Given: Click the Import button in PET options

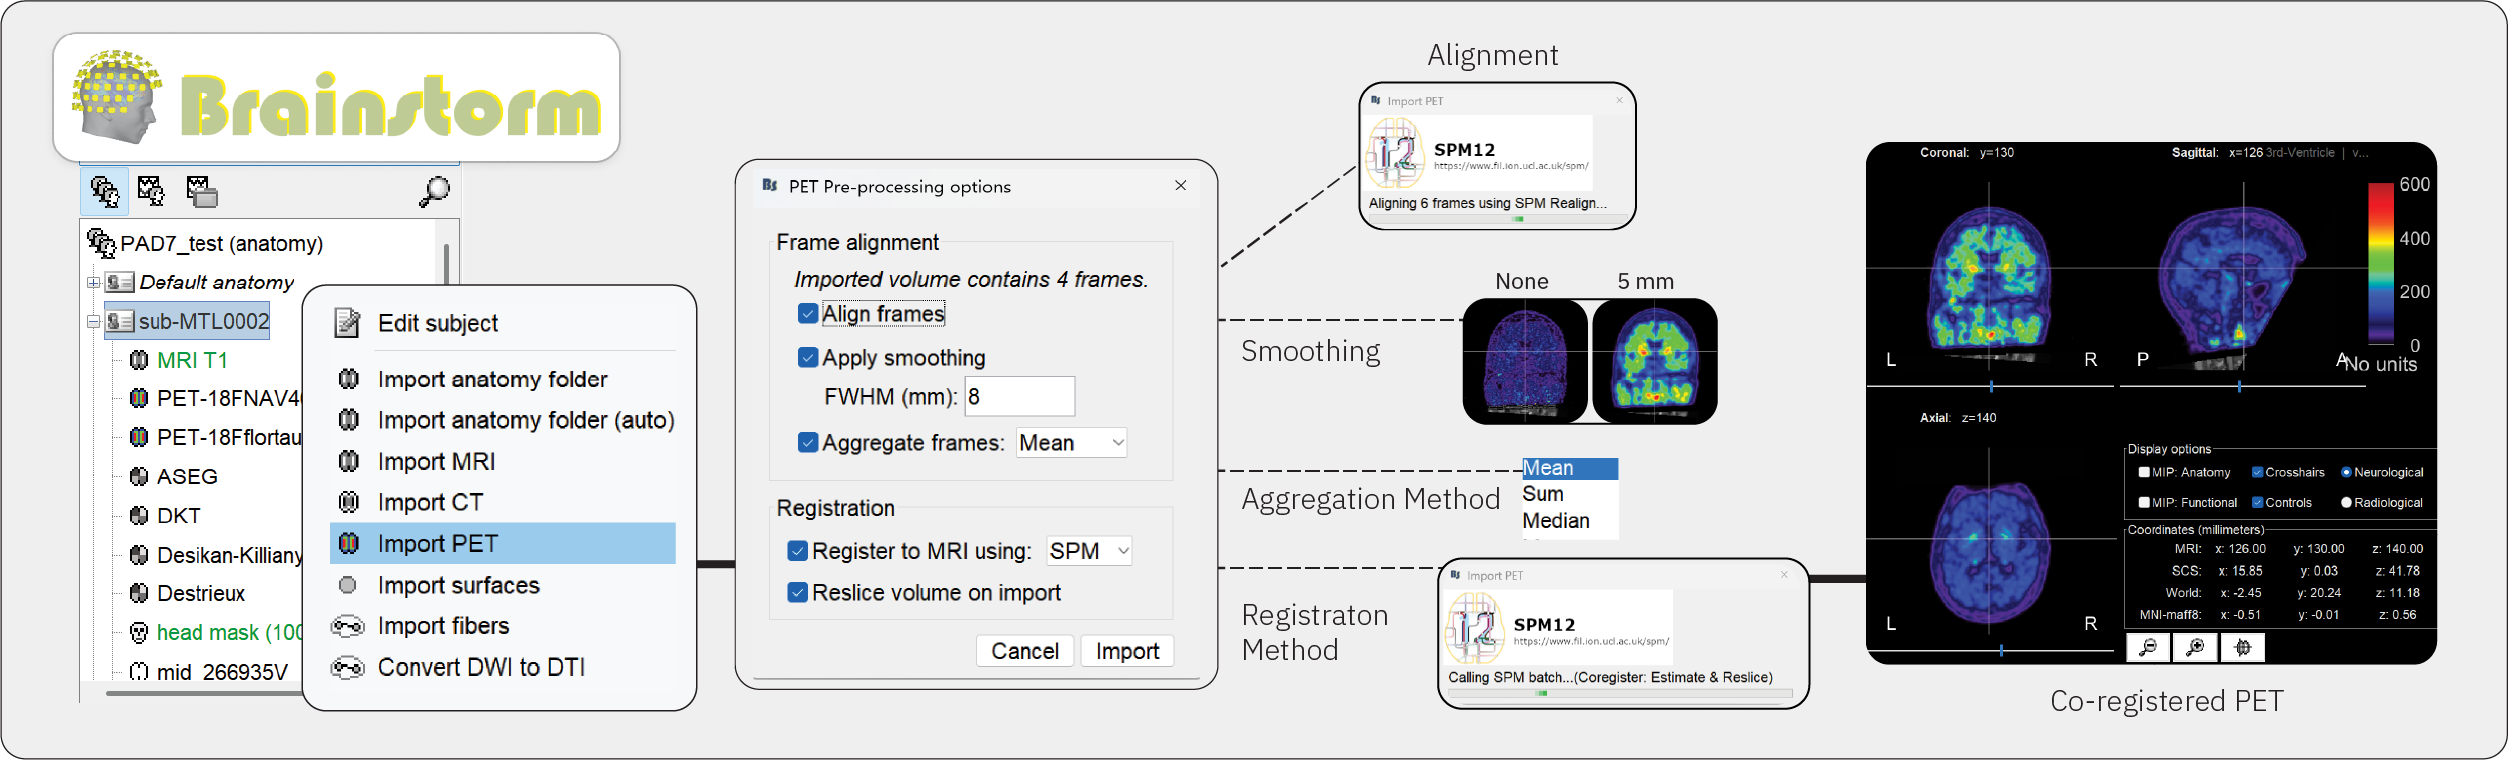Looking at the screenshot, I should pyautogui.click(x=1127, y=652).
